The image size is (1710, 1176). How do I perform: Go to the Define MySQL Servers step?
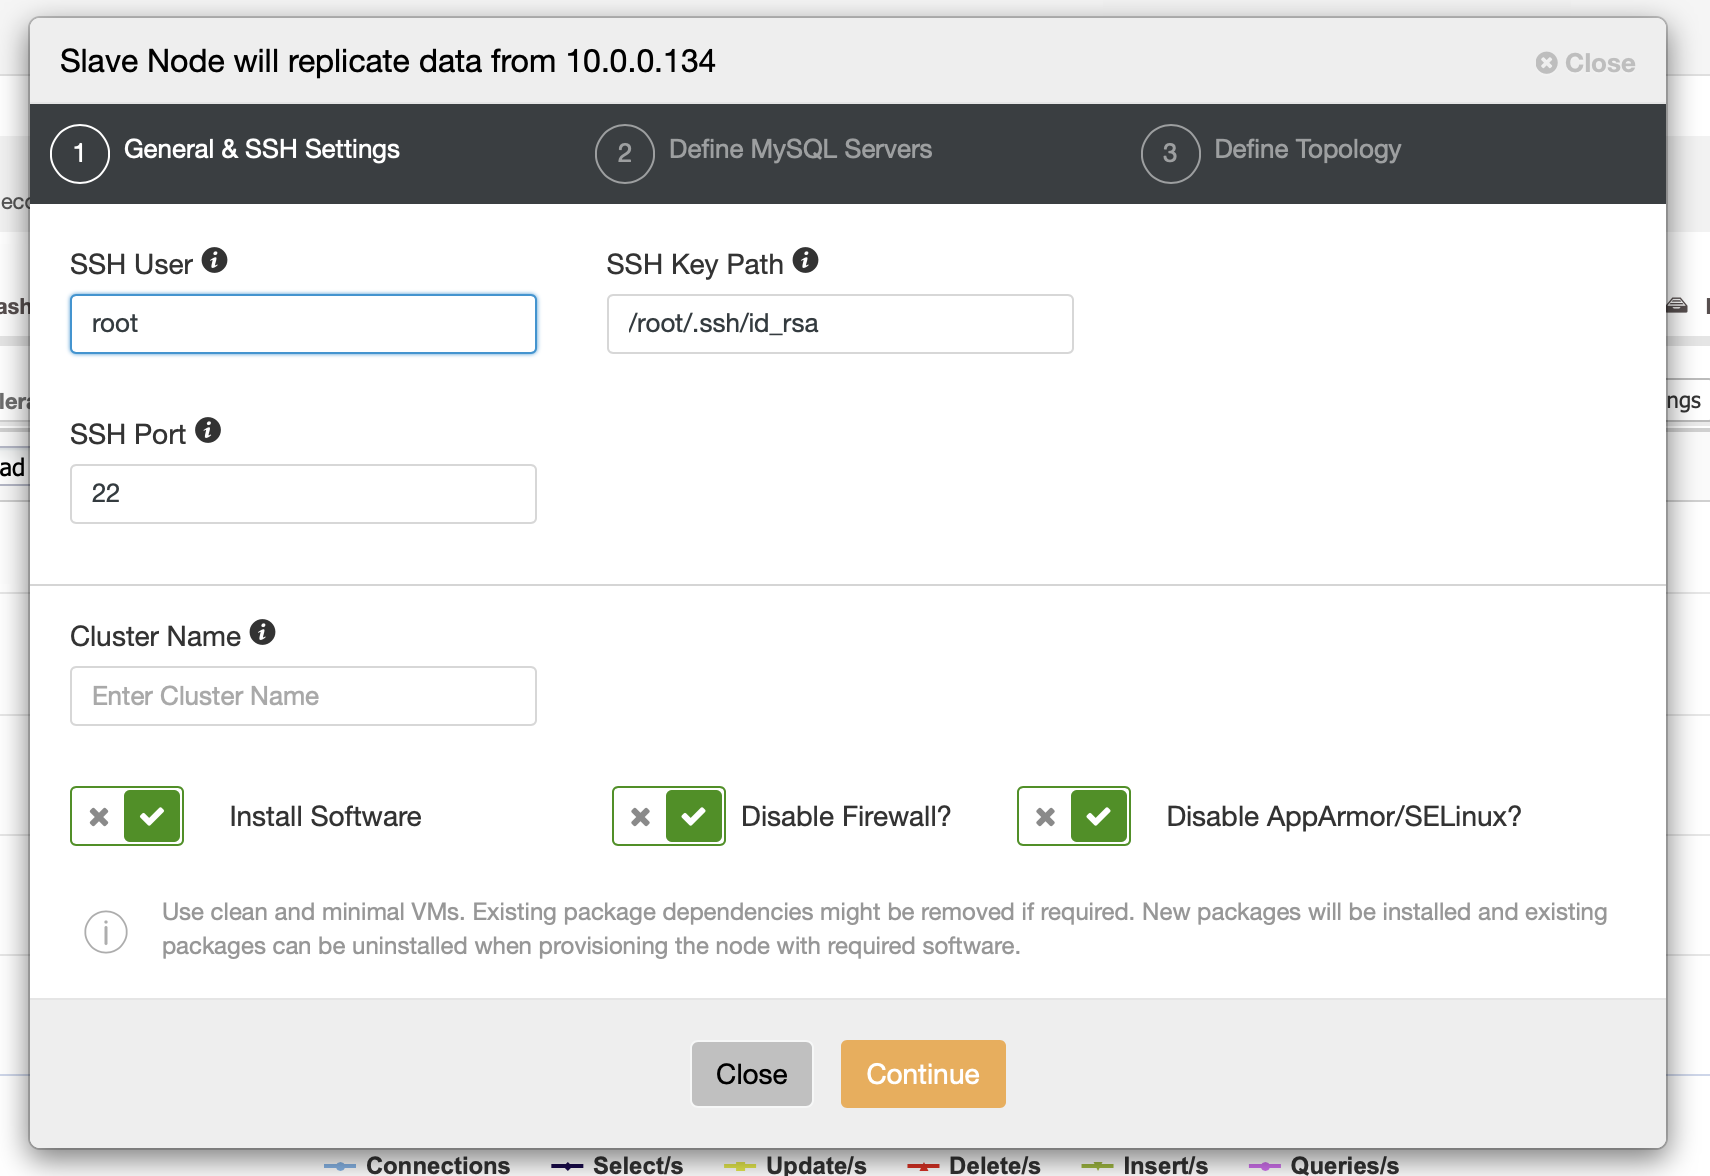[x=800, y=149]
